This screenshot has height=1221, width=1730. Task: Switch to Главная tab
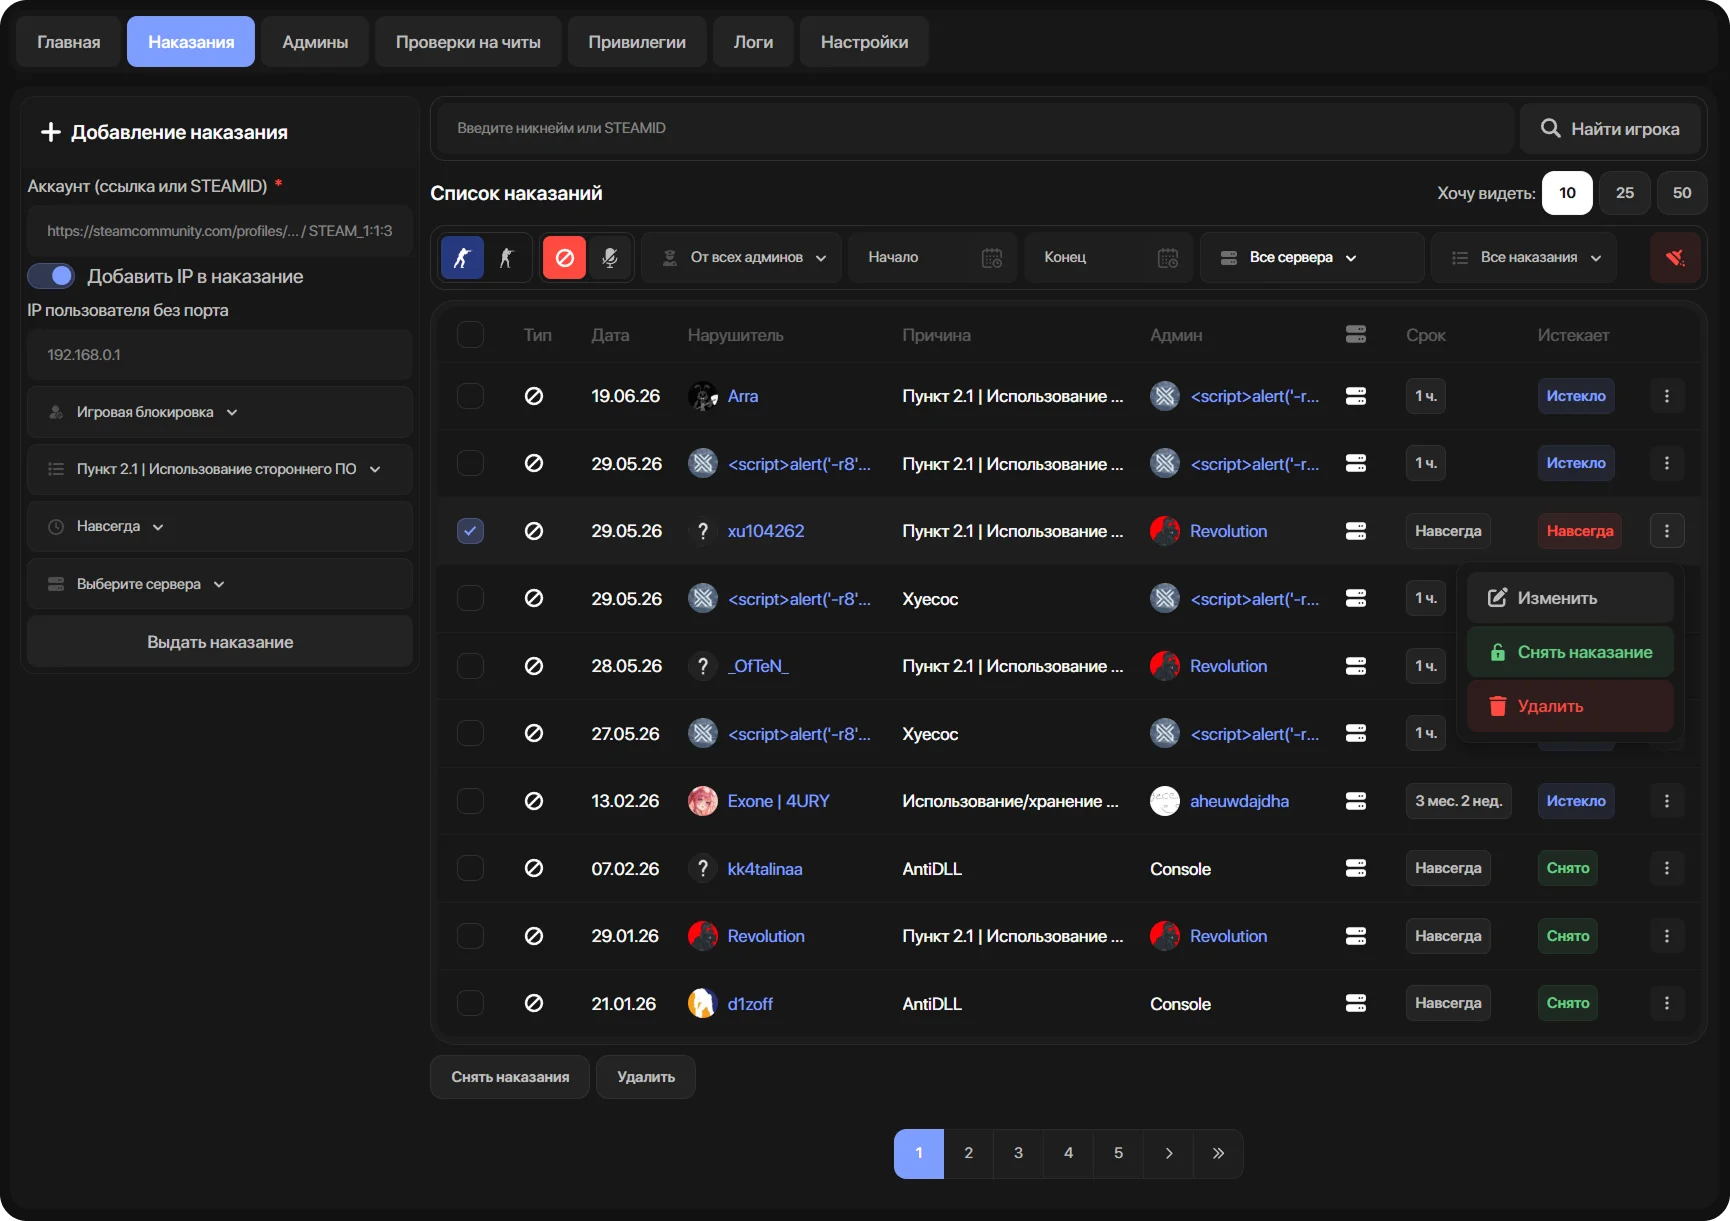69,42
